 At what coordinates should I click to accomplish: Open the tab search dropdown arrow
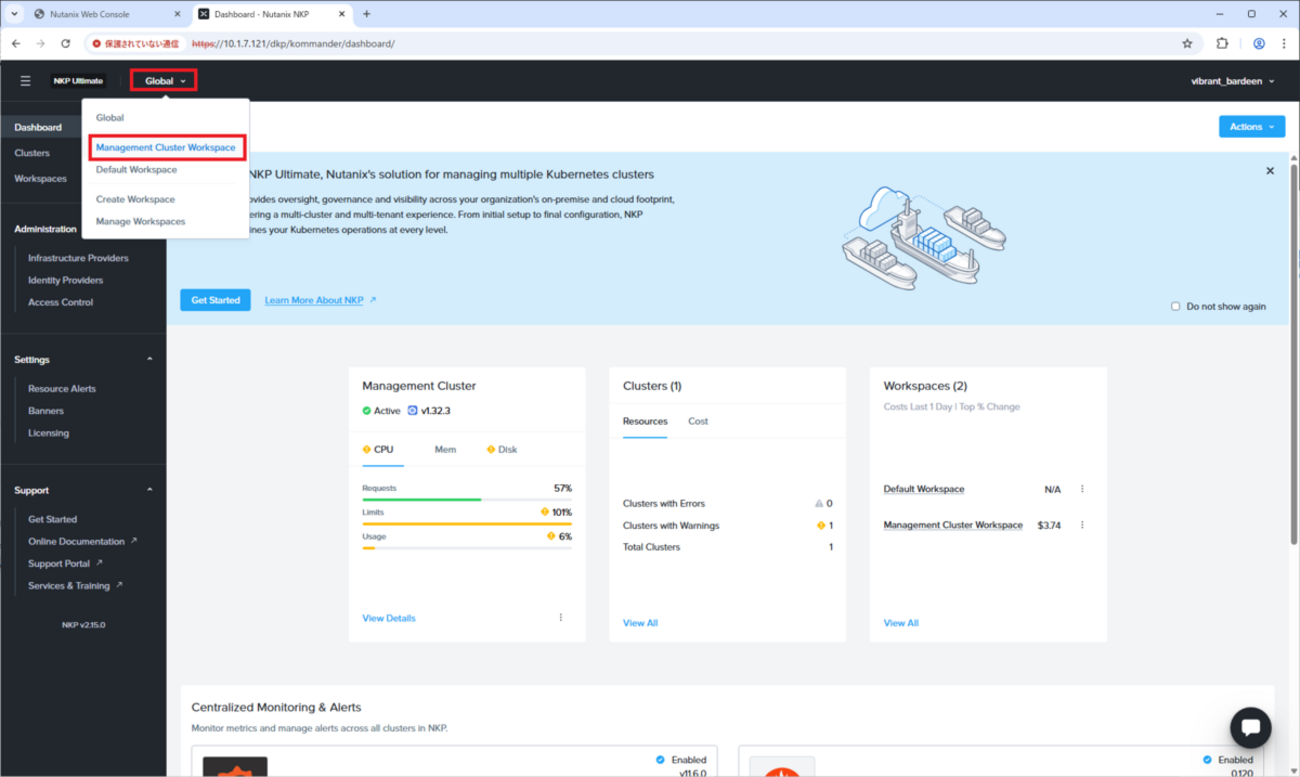[x=14, y=14]
